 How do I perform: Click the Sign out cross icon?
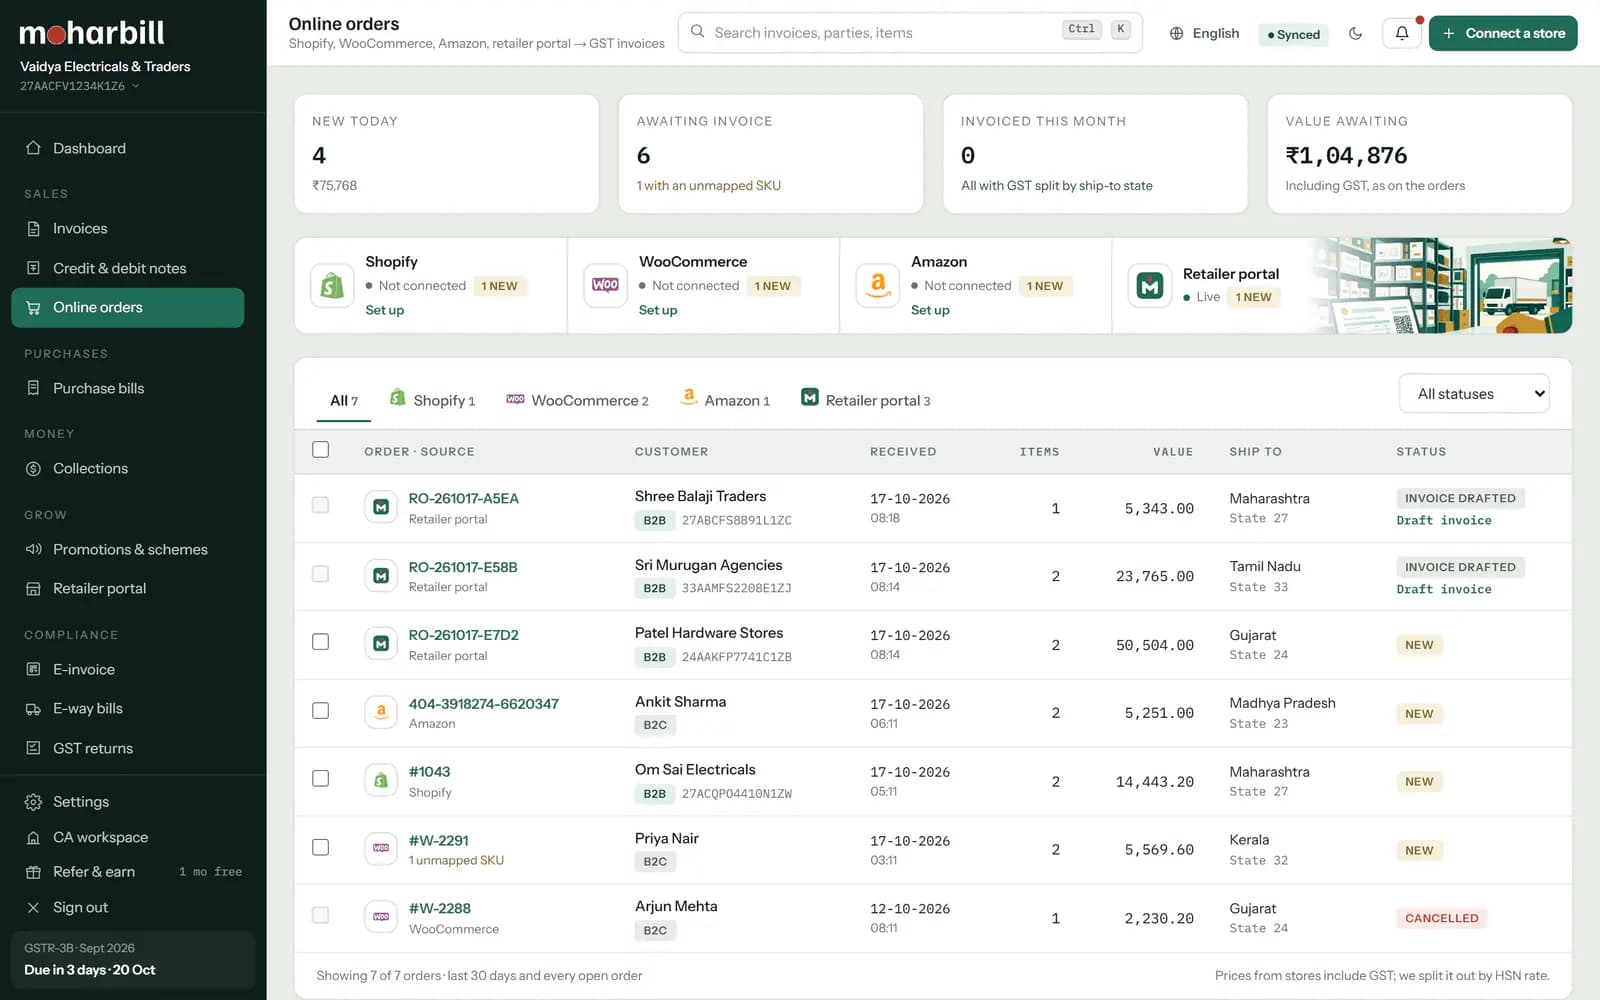(33, 907)
